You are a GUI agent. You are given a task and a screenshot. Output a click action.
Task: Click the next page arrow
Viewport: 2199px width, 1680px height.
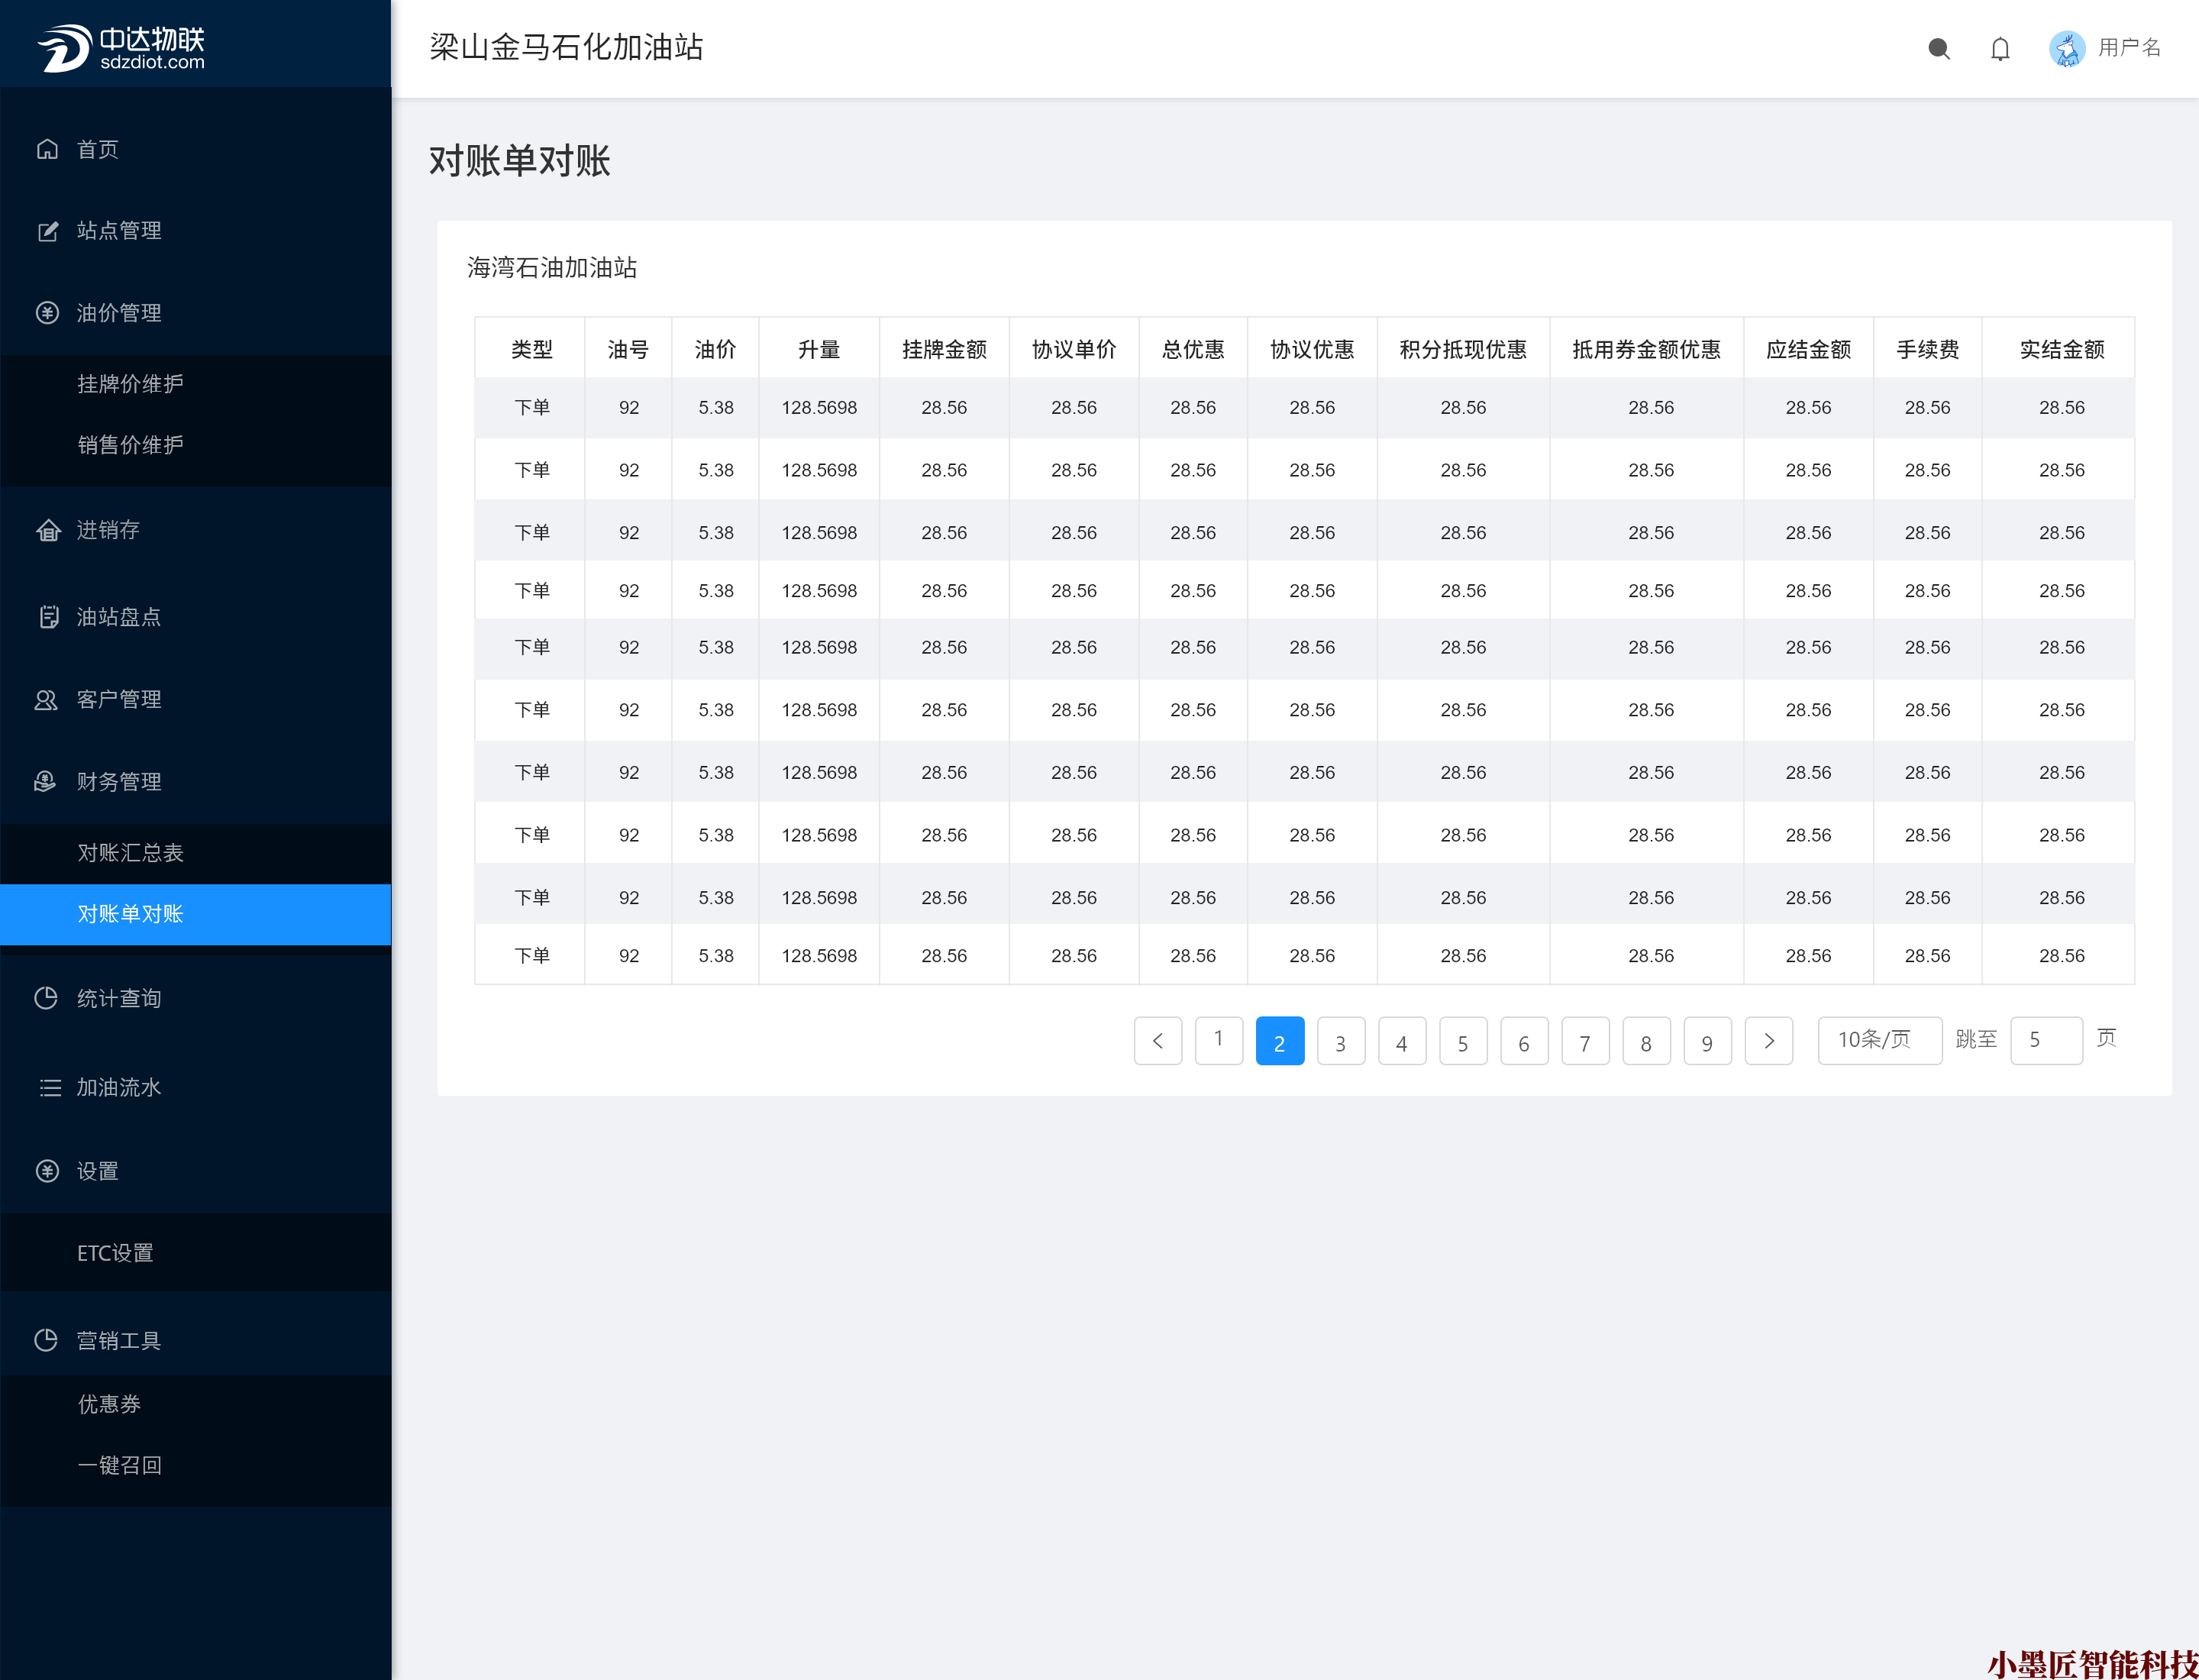(1768, 1041)
